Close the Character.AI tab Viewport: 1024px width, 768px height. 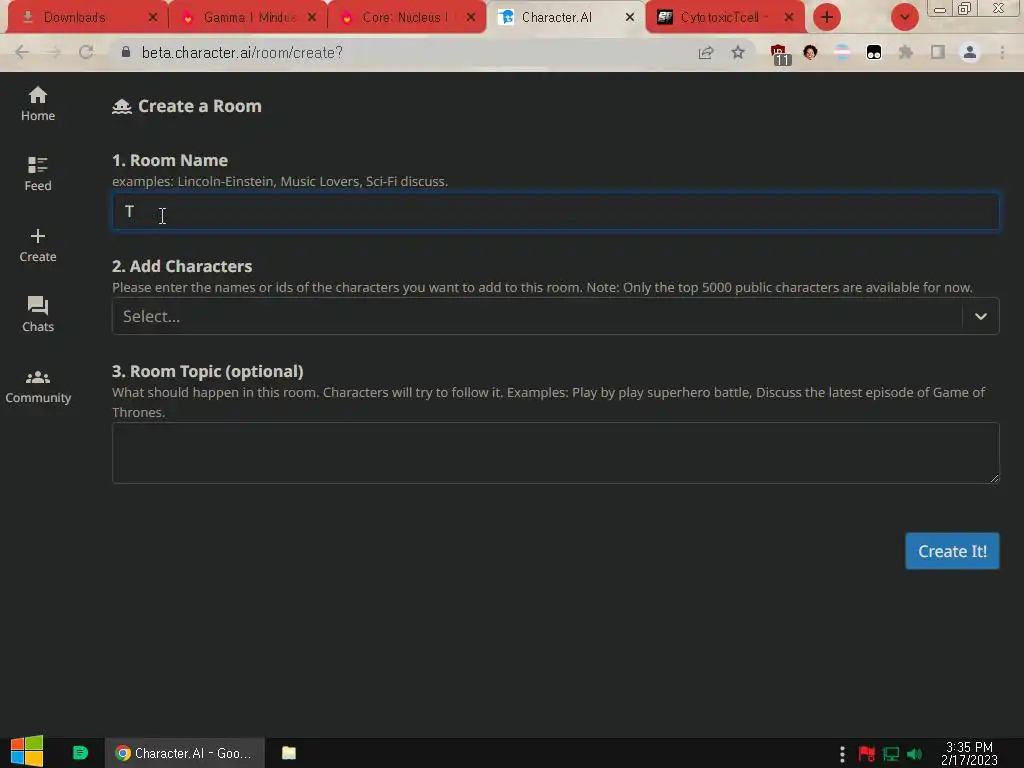(x=630, y=17)
